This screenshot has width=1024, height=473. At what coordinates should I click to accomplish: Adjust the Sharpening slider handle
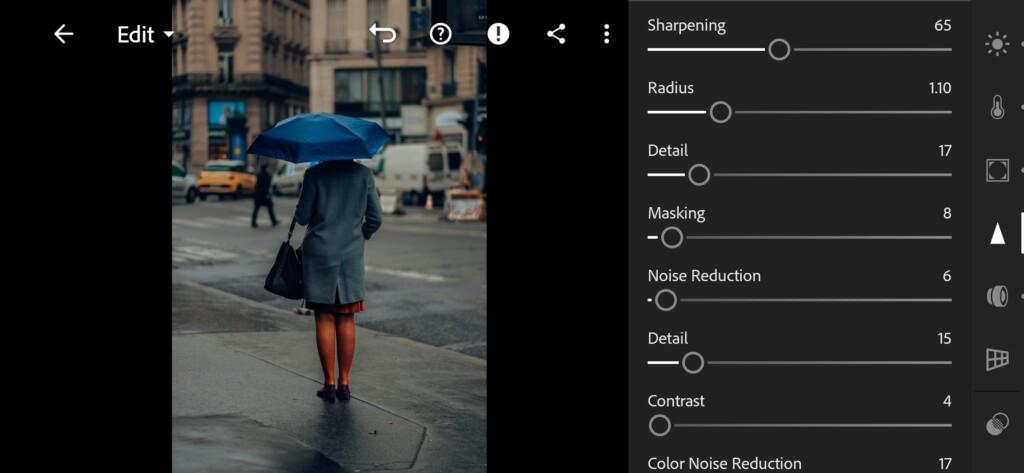point(779,50)
